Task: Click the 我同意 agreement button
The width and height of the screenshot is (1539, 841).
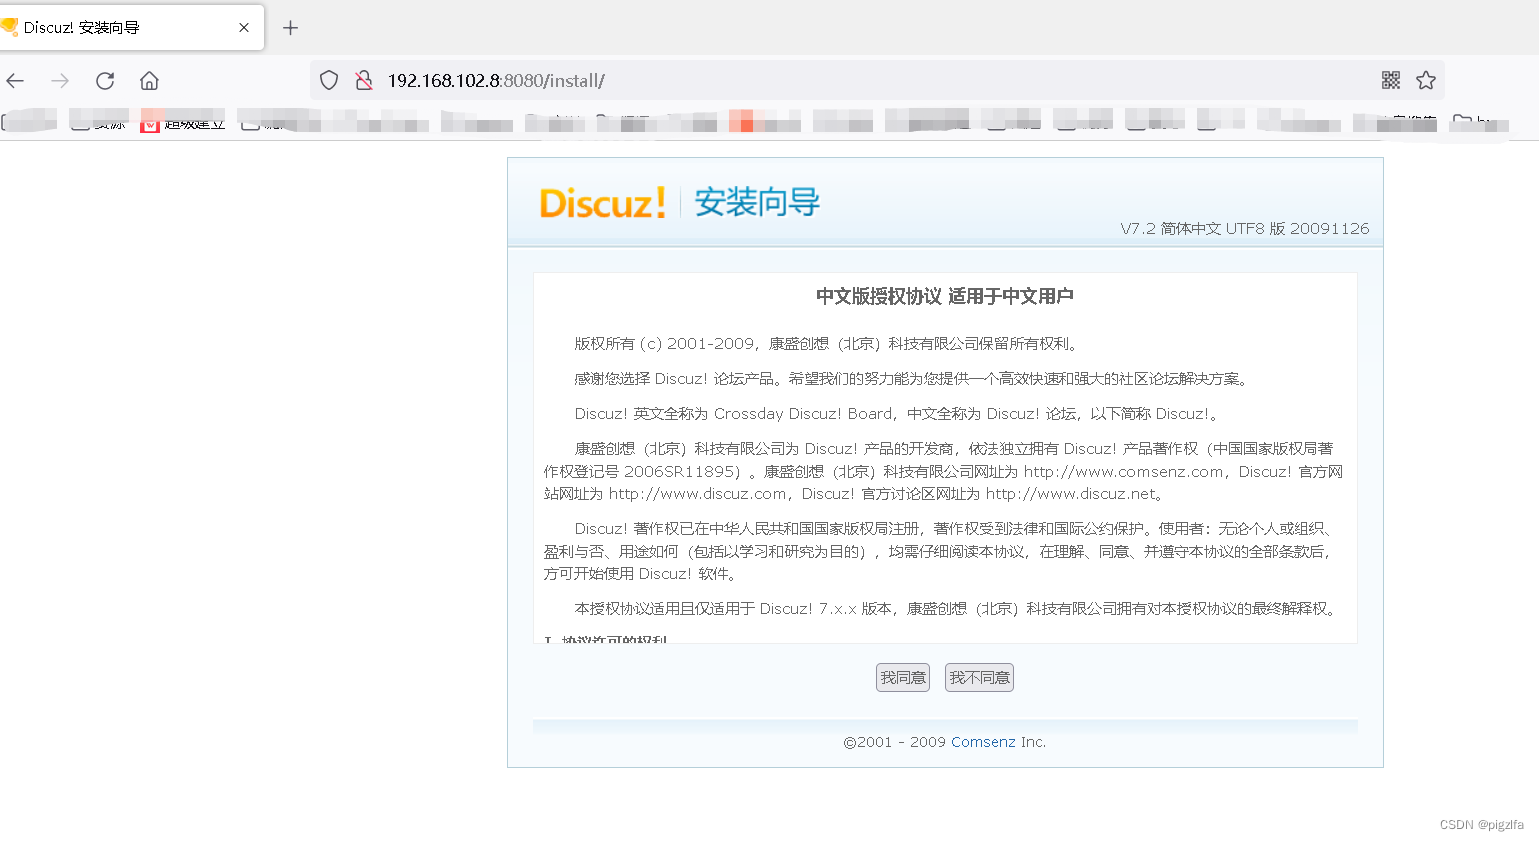Action: point(902,677)
